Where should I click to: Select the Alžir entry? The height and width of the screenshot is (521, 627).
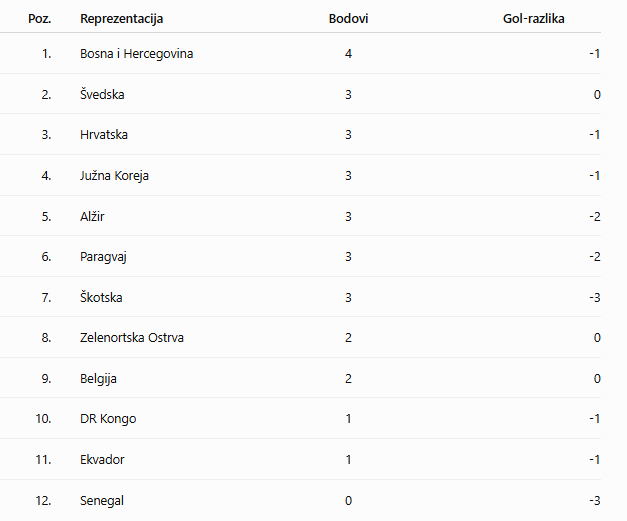click(x=92, y=216)
